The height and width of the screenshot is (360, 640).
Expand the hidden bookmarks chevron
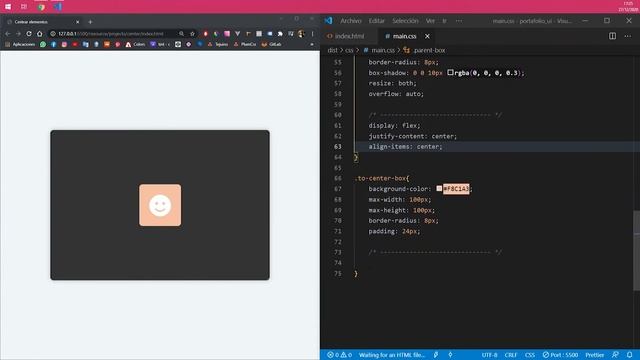[x=312, y=44]
